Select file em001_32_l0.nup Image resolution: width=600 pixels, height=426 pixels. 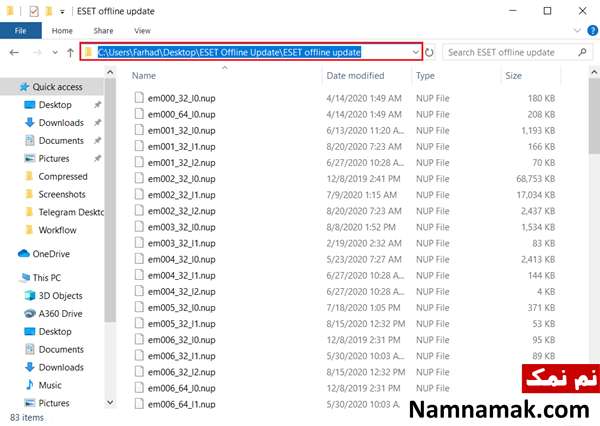pyautogui.click(x=181, y=131)
